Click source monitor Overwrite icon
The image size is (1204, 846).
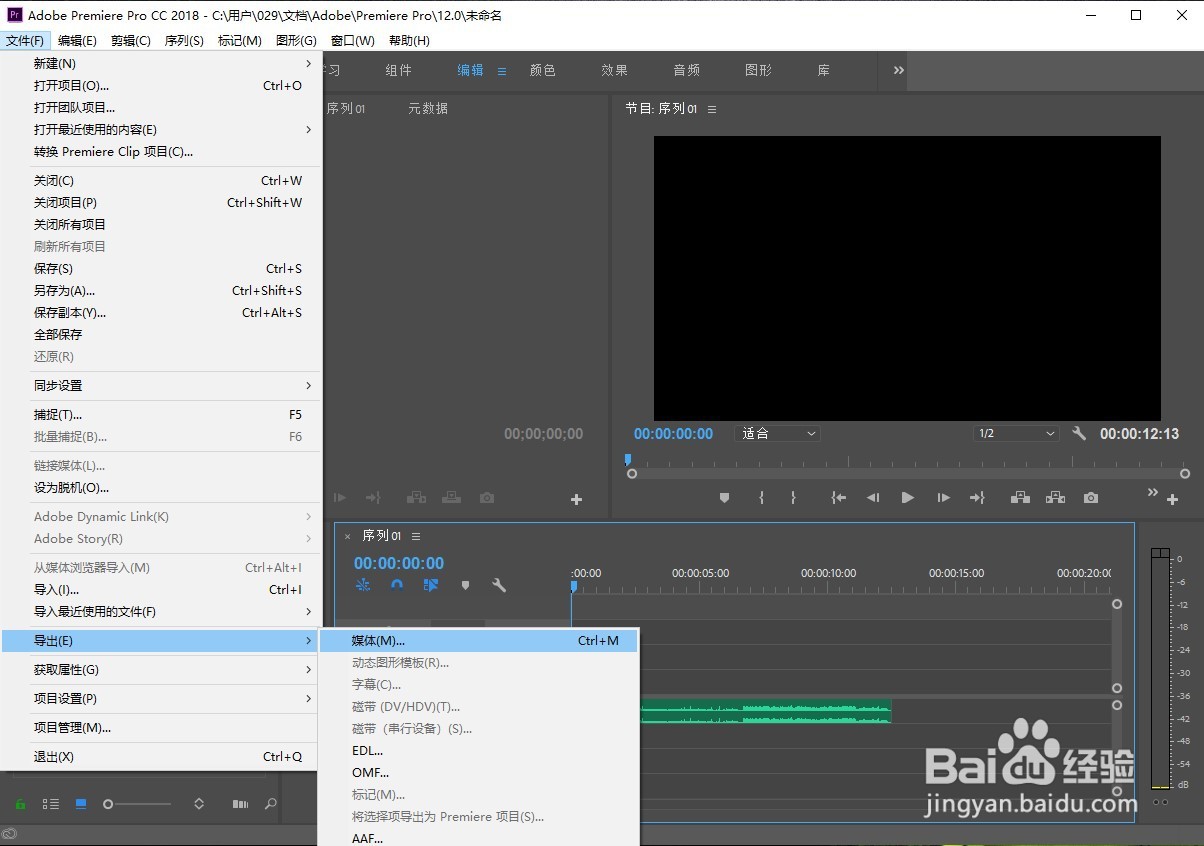(452, 498)
